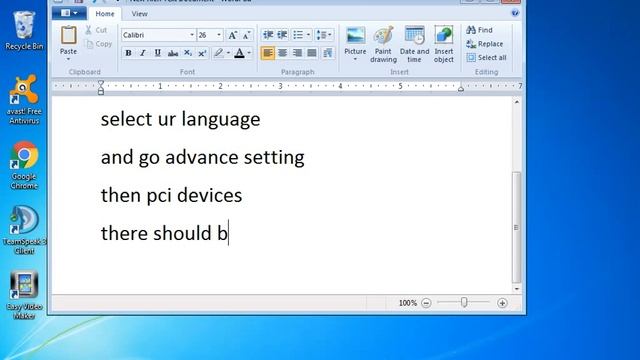Grow the font size
The image size is (640, 360).
click(232, 35)
